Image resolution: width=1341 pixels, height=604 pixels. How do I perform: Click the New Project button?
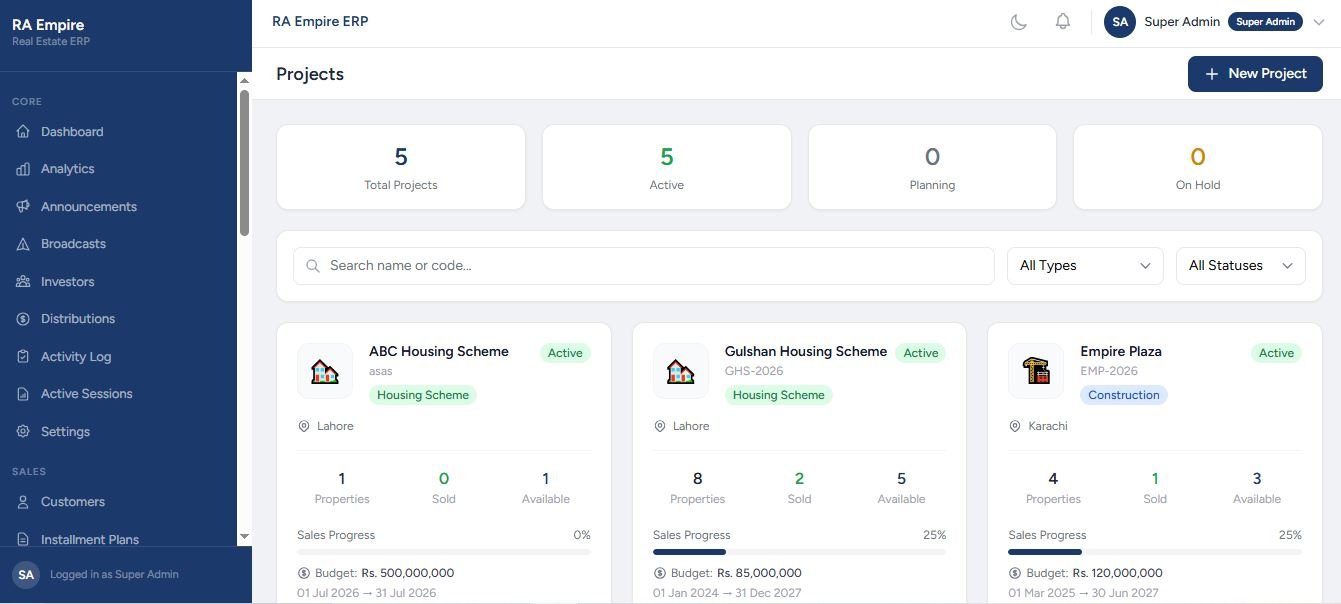click(1255, 74)
